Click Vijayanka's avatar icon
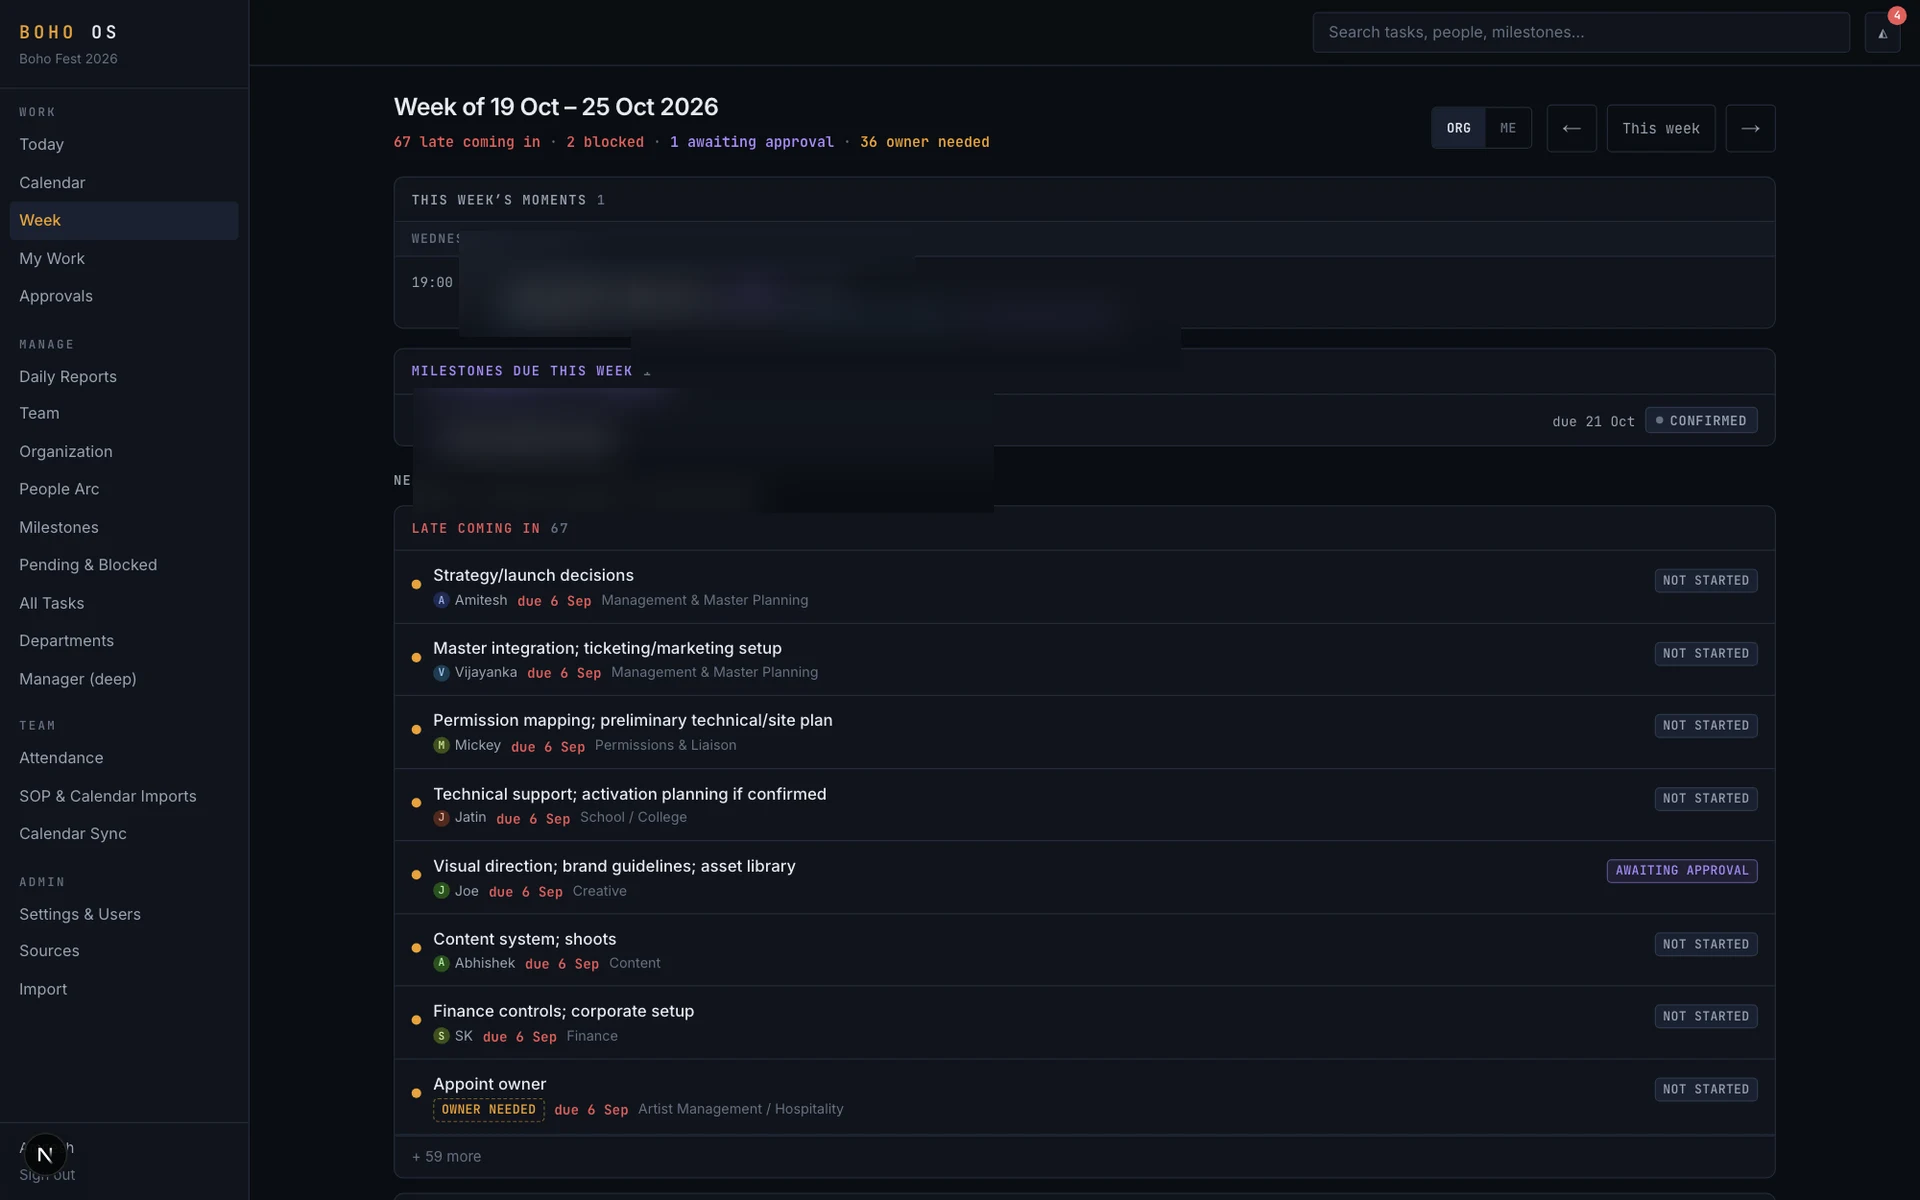This screenshot has height=1200, width=1920. click(441, 672)
